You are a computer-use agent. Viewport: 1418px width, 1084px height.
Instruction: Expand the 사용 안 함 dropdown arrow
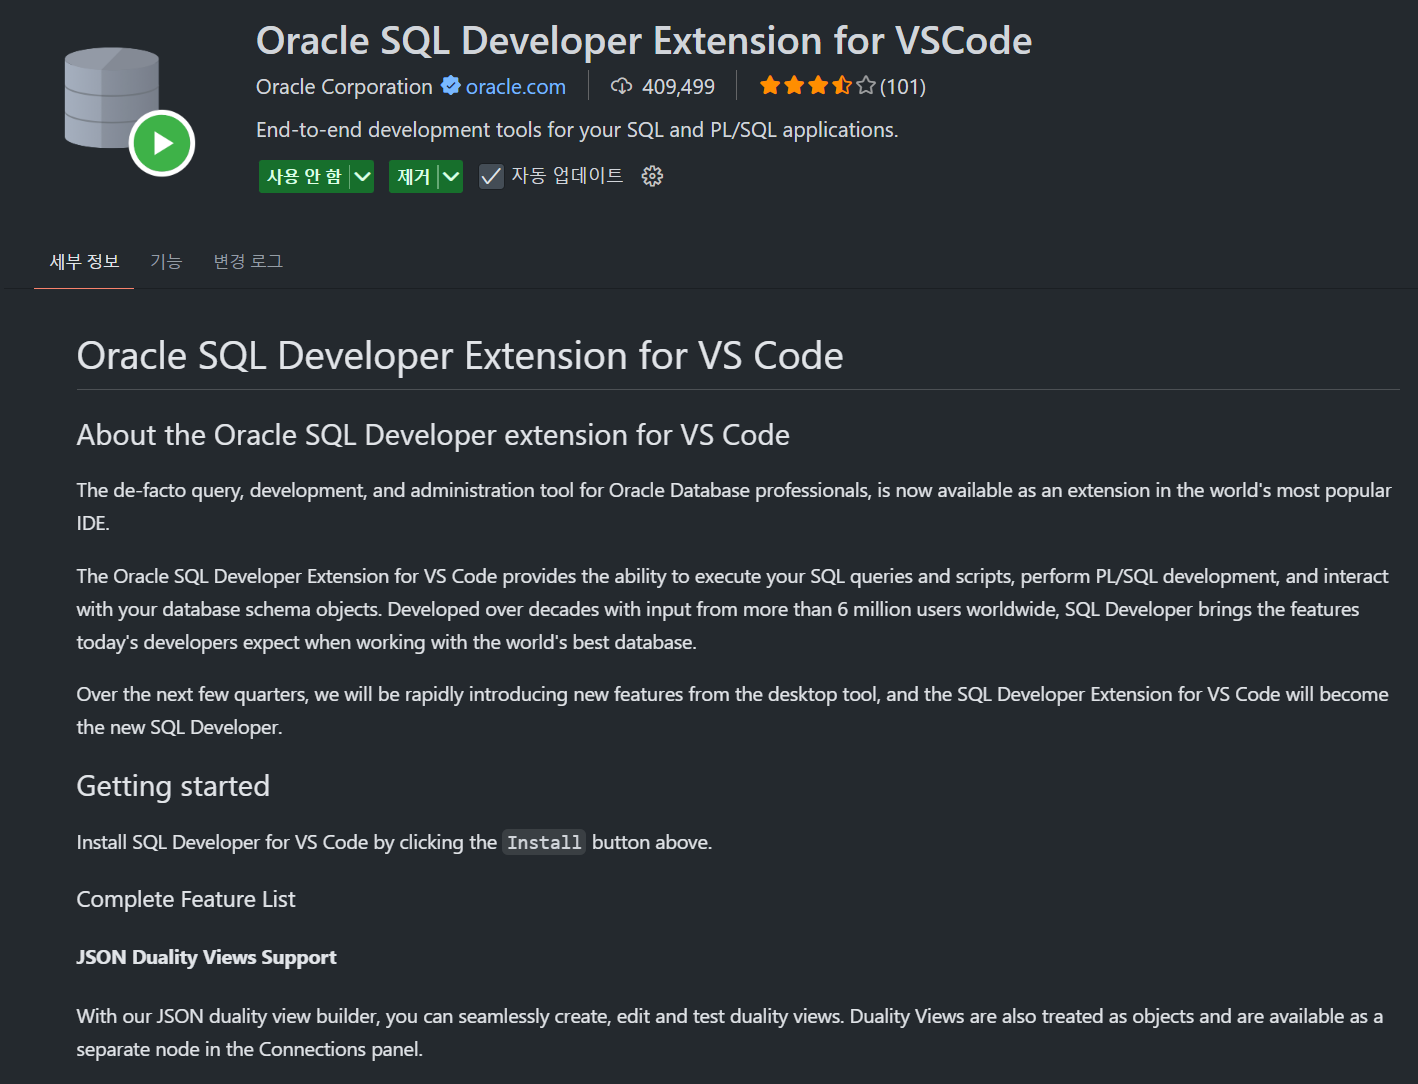click(362, 176)
